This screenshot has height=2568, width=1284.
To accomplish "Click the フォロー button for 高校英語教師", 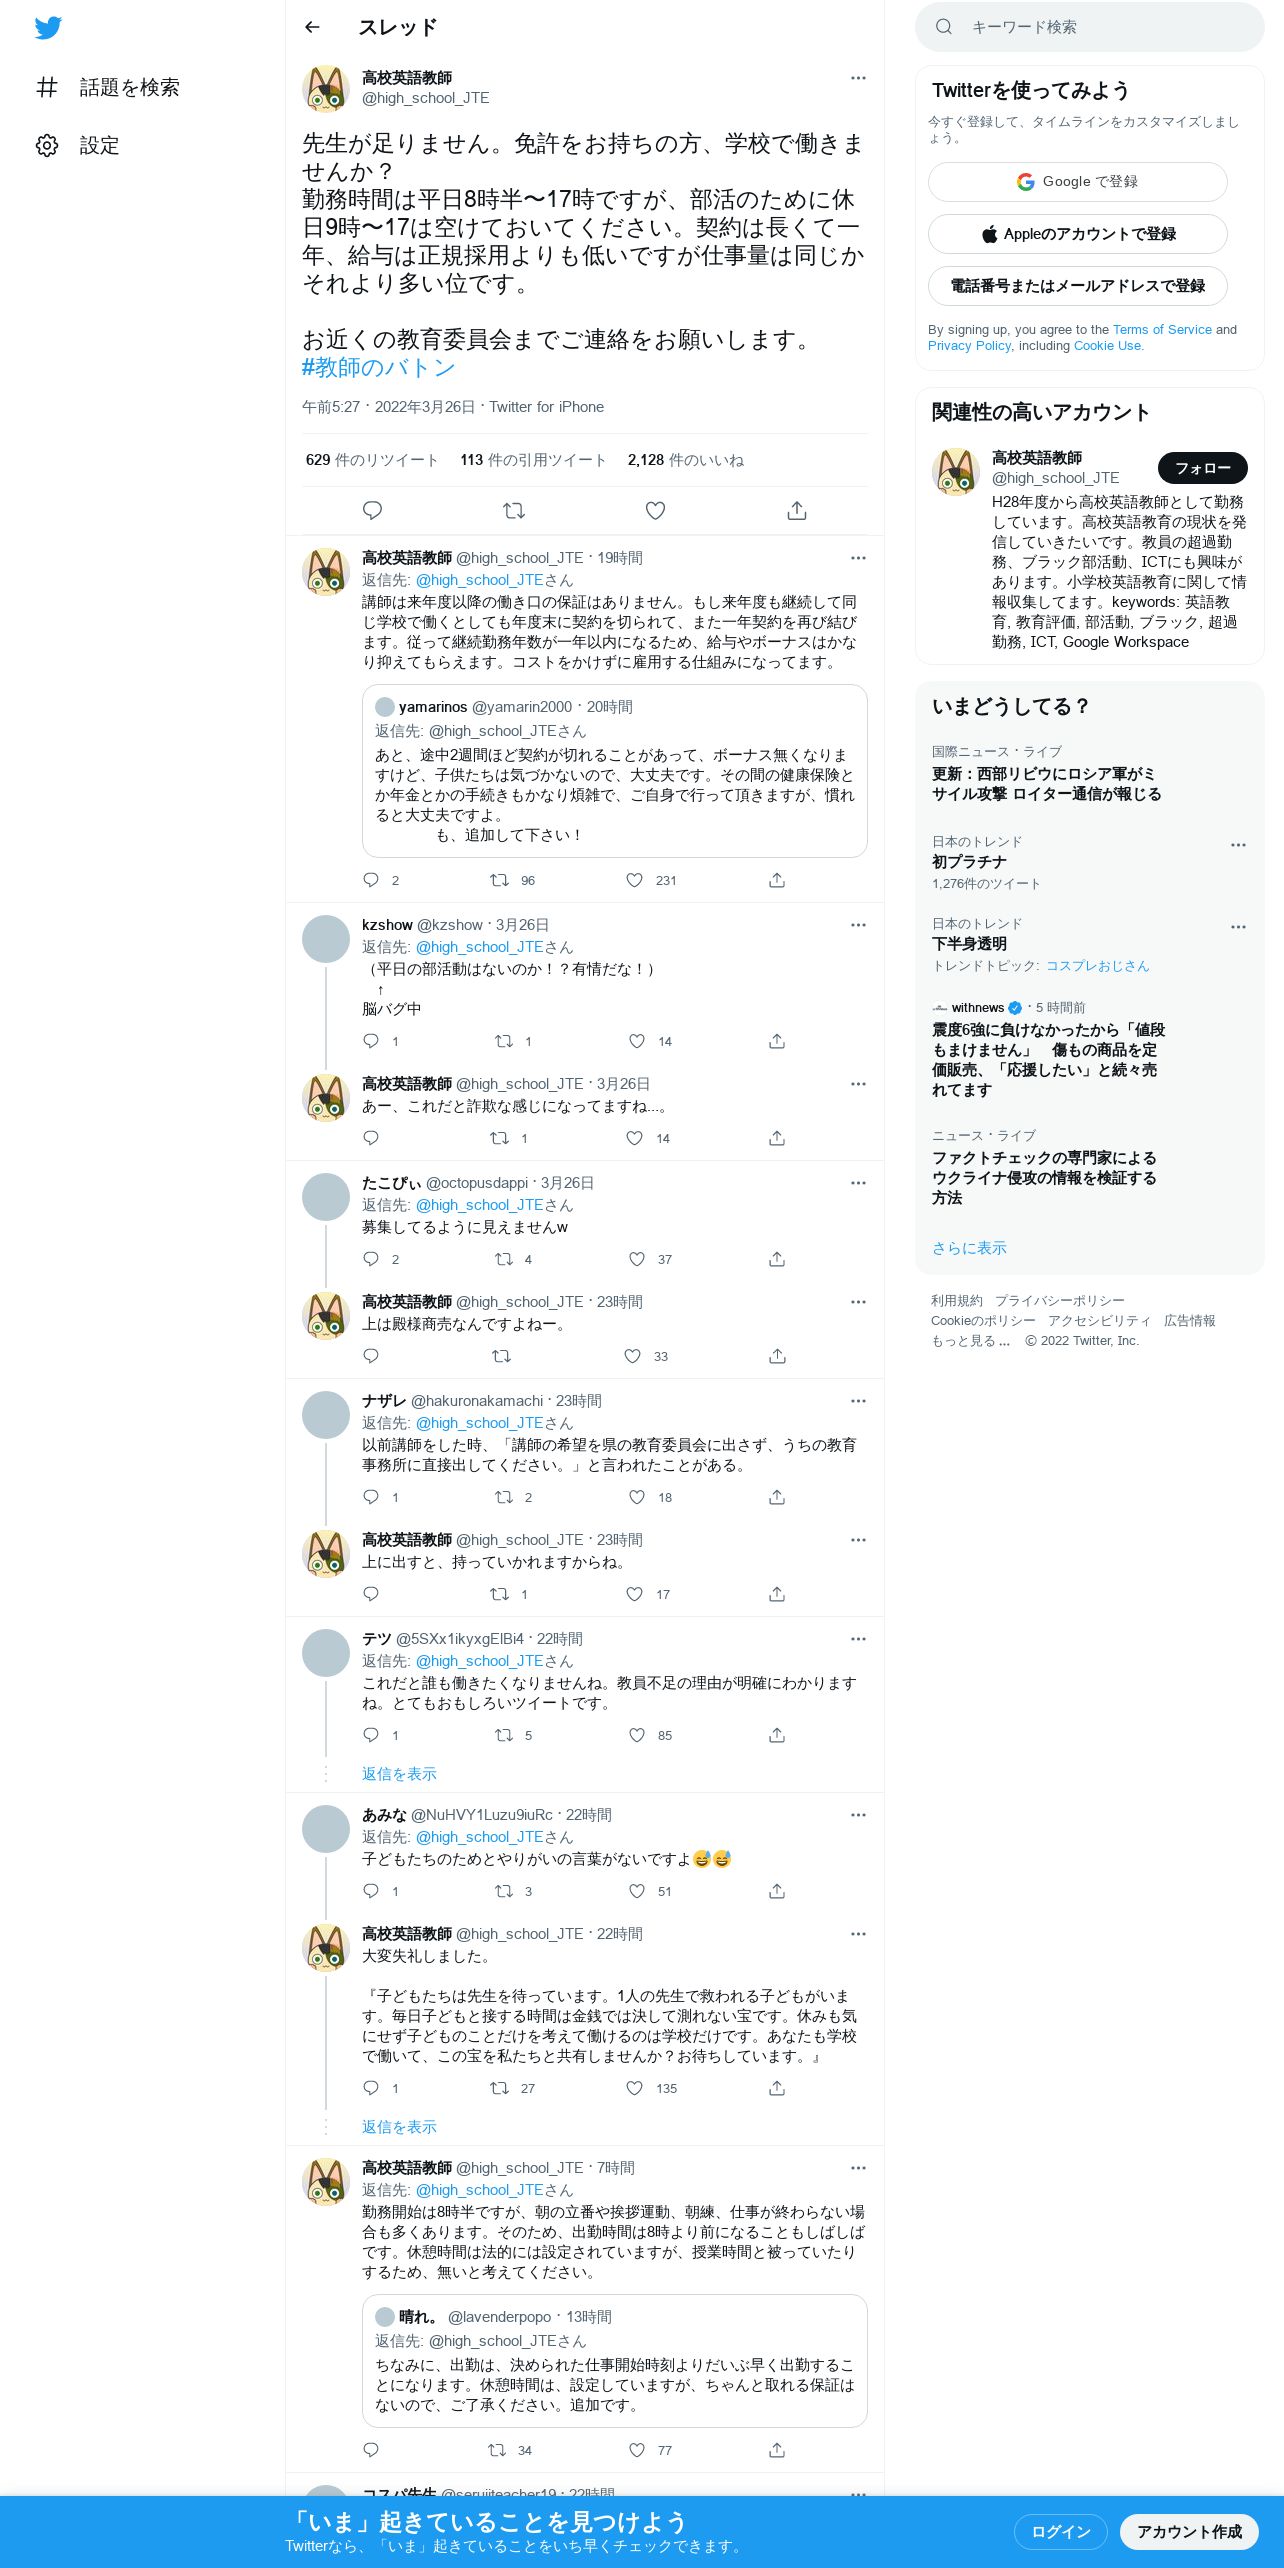I will [1203, 467].
